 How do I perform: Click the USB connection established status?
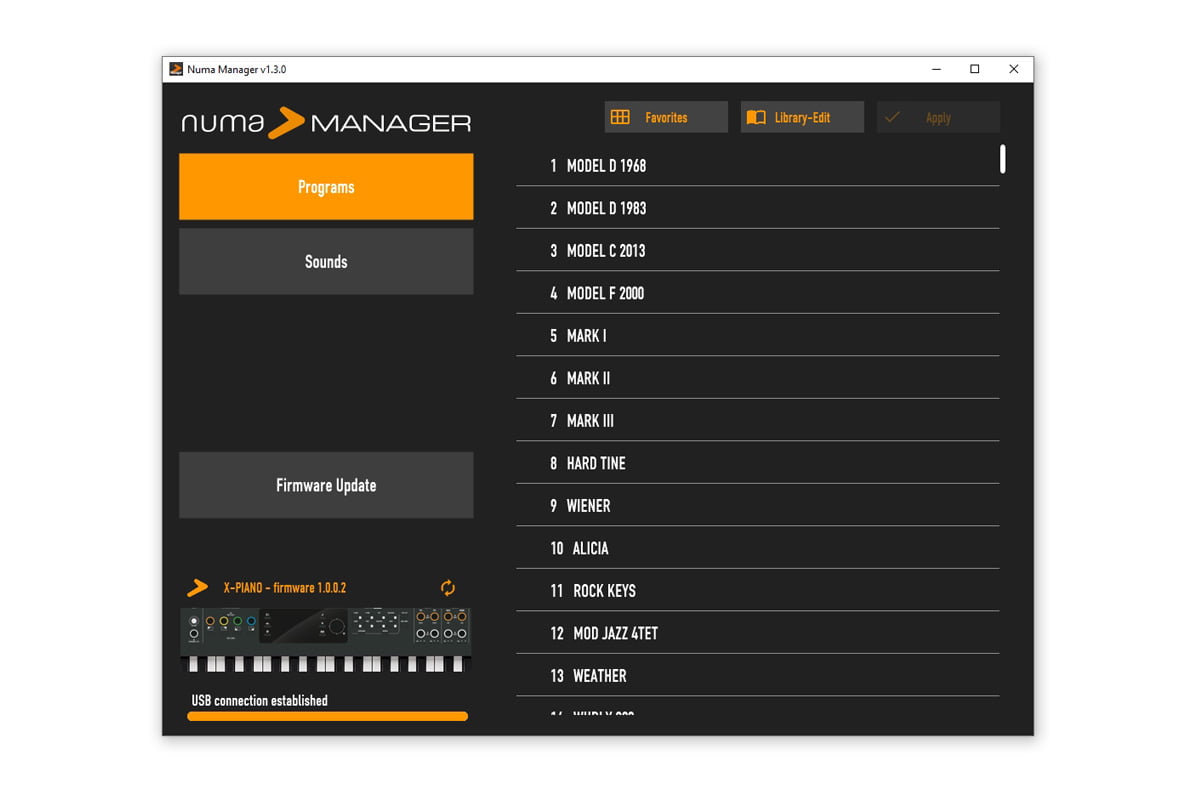click(260, 701)
